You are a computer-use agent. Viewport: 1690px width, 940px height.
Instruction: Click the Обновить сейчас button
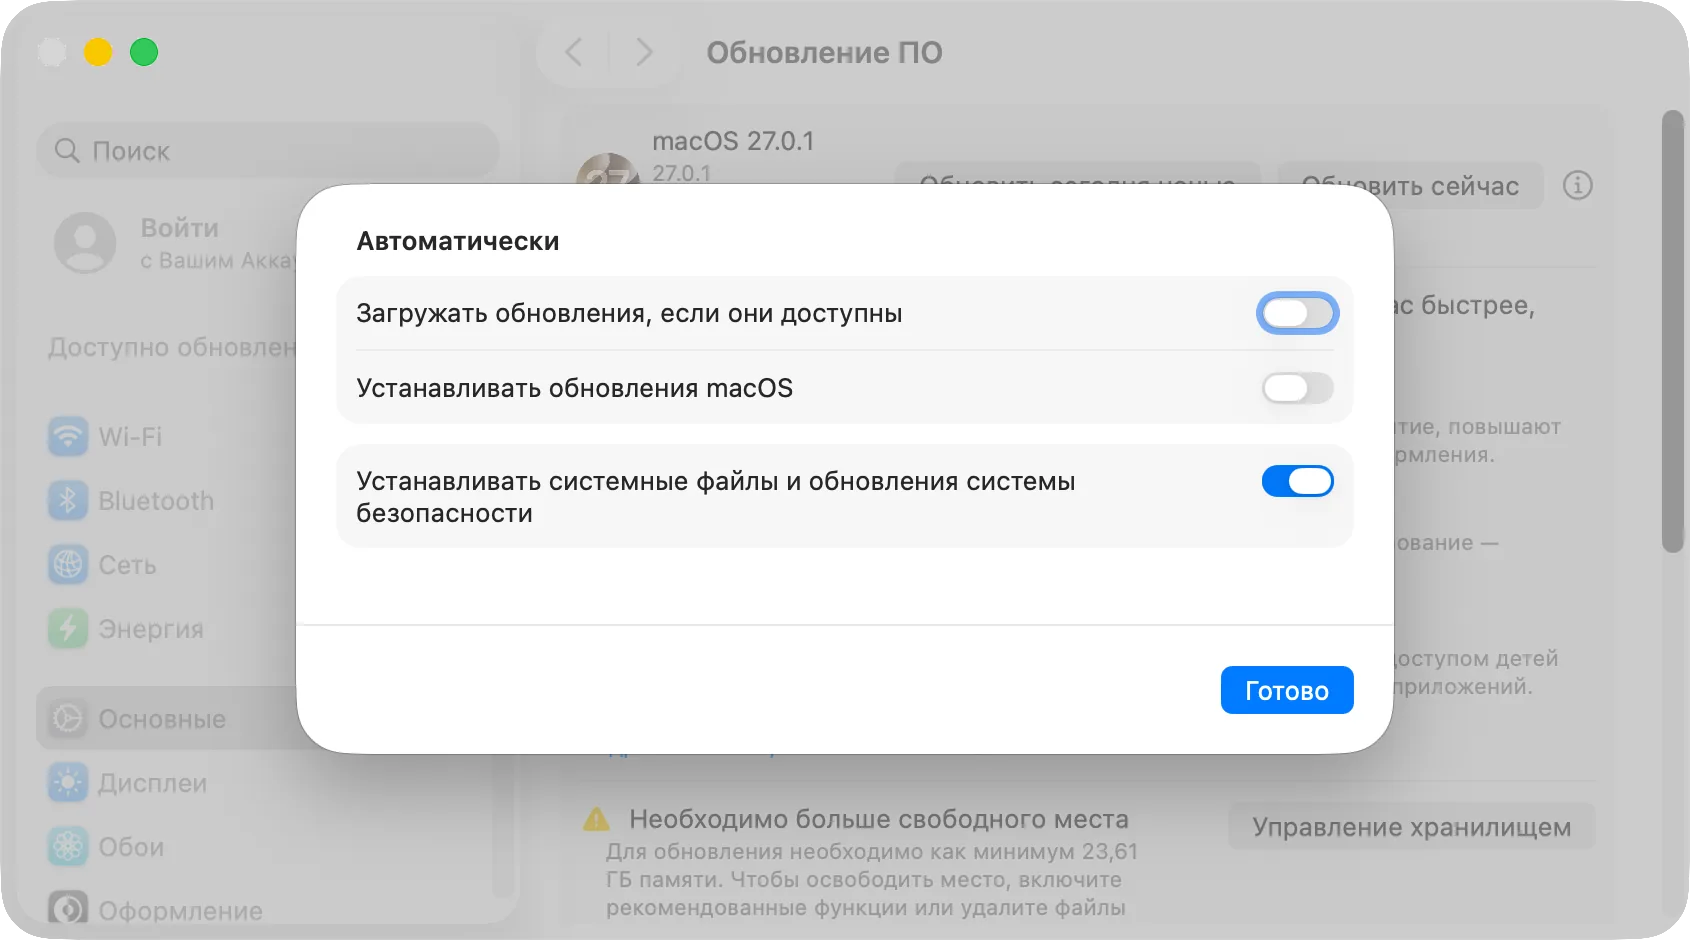(1410, 186)
